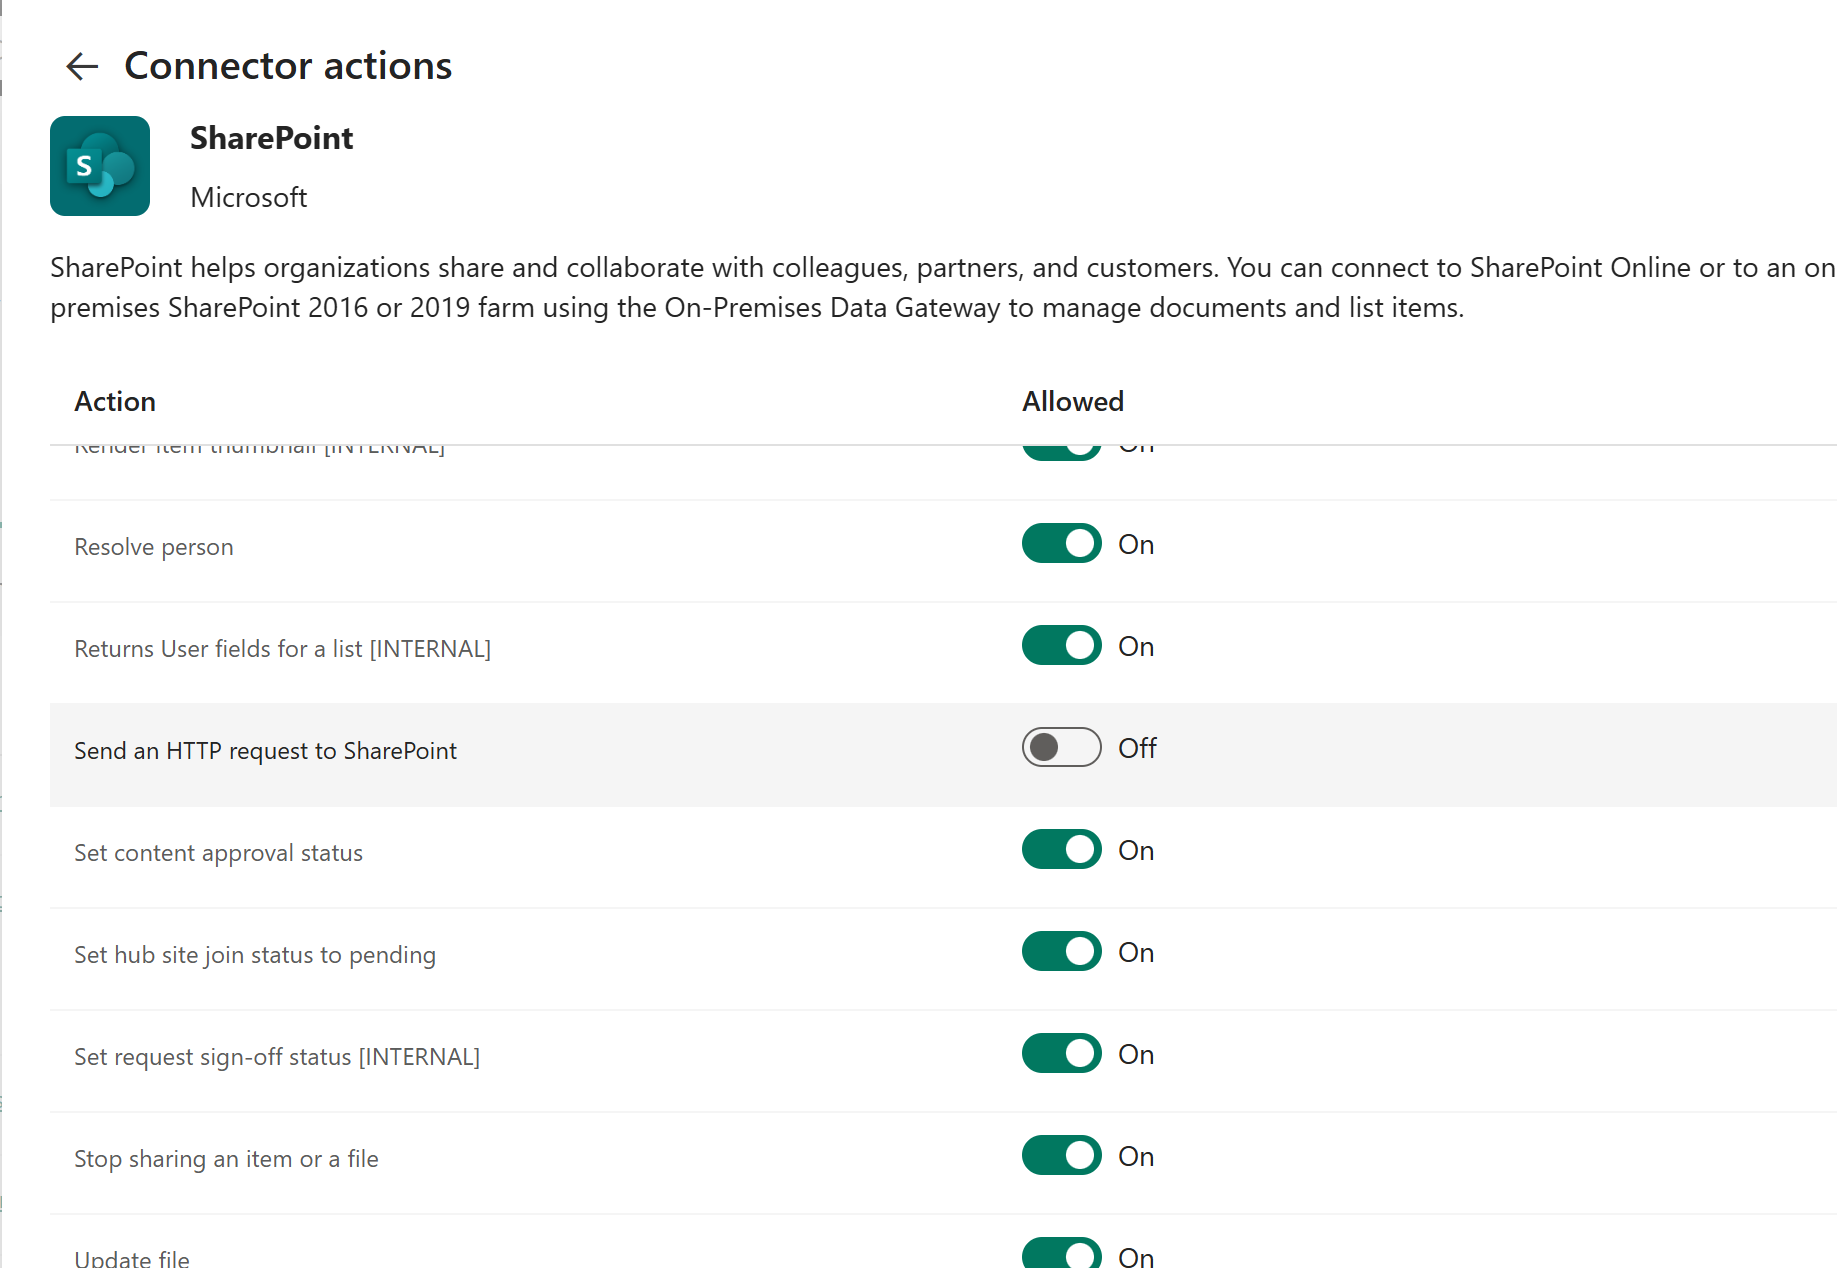Turn off Set content approval status

pos(1061,850)
